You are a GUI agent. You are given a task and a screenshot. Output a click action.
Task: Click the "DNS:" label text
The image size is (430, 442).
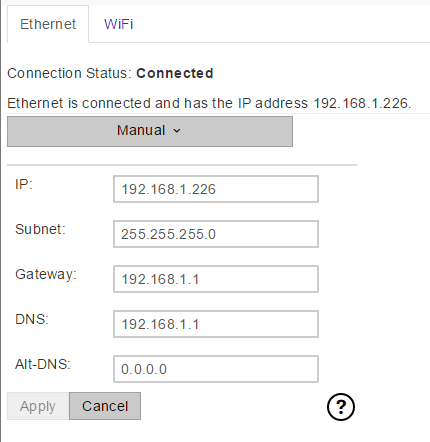pos(32,319)
